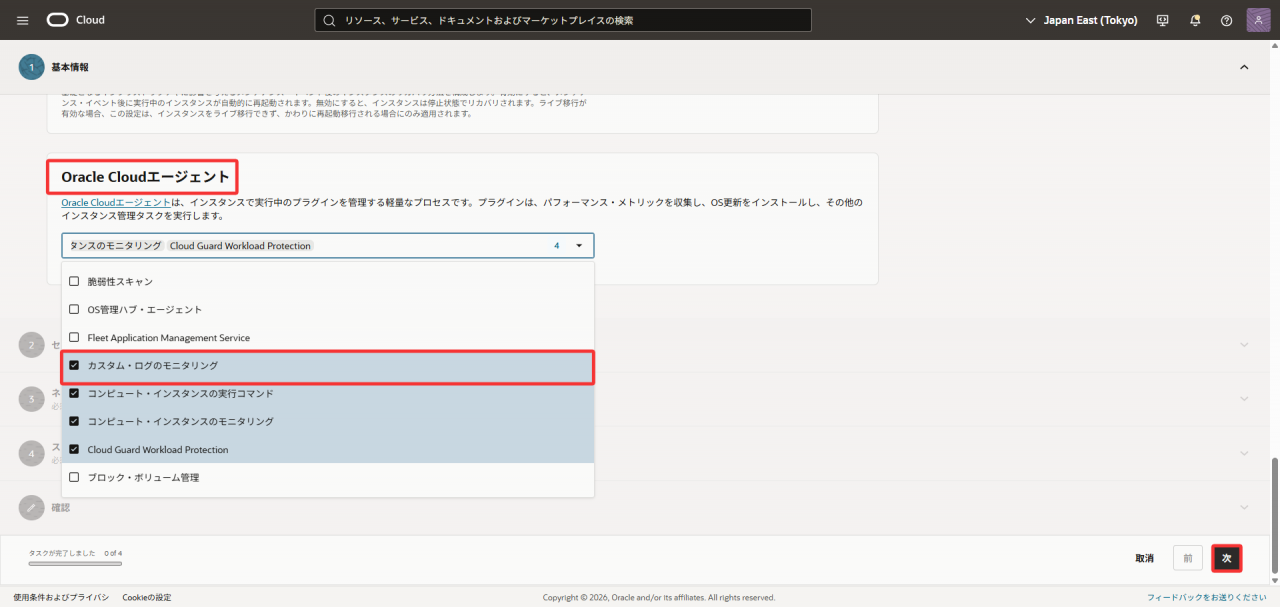Expand step 3 section chevron

1244,399
